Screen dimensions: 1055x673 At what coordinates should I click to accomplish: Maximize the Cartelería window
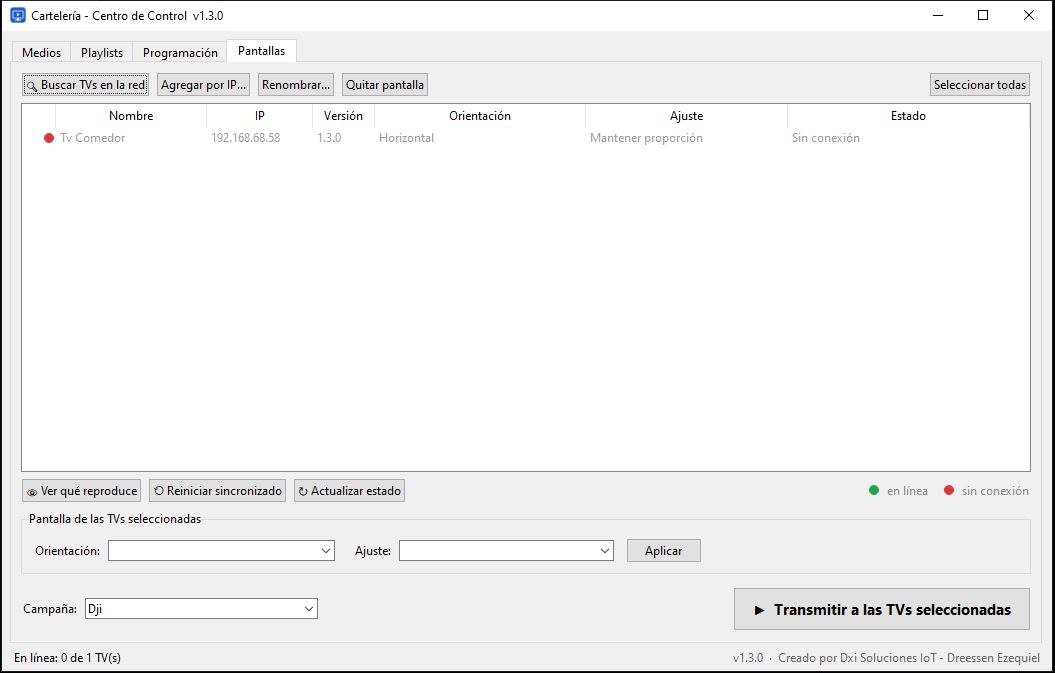tap(983, 15)
